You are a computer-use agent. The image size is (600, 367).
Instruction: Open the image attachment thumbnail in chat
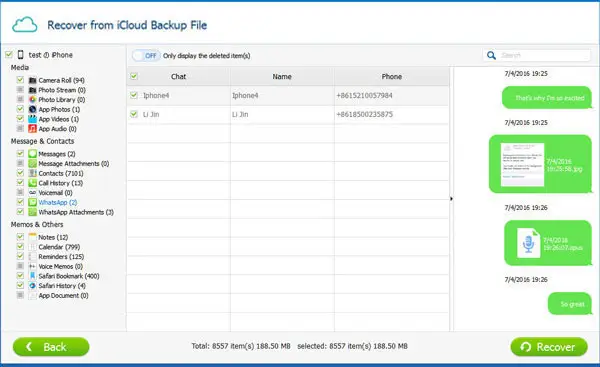pos(522,165)
